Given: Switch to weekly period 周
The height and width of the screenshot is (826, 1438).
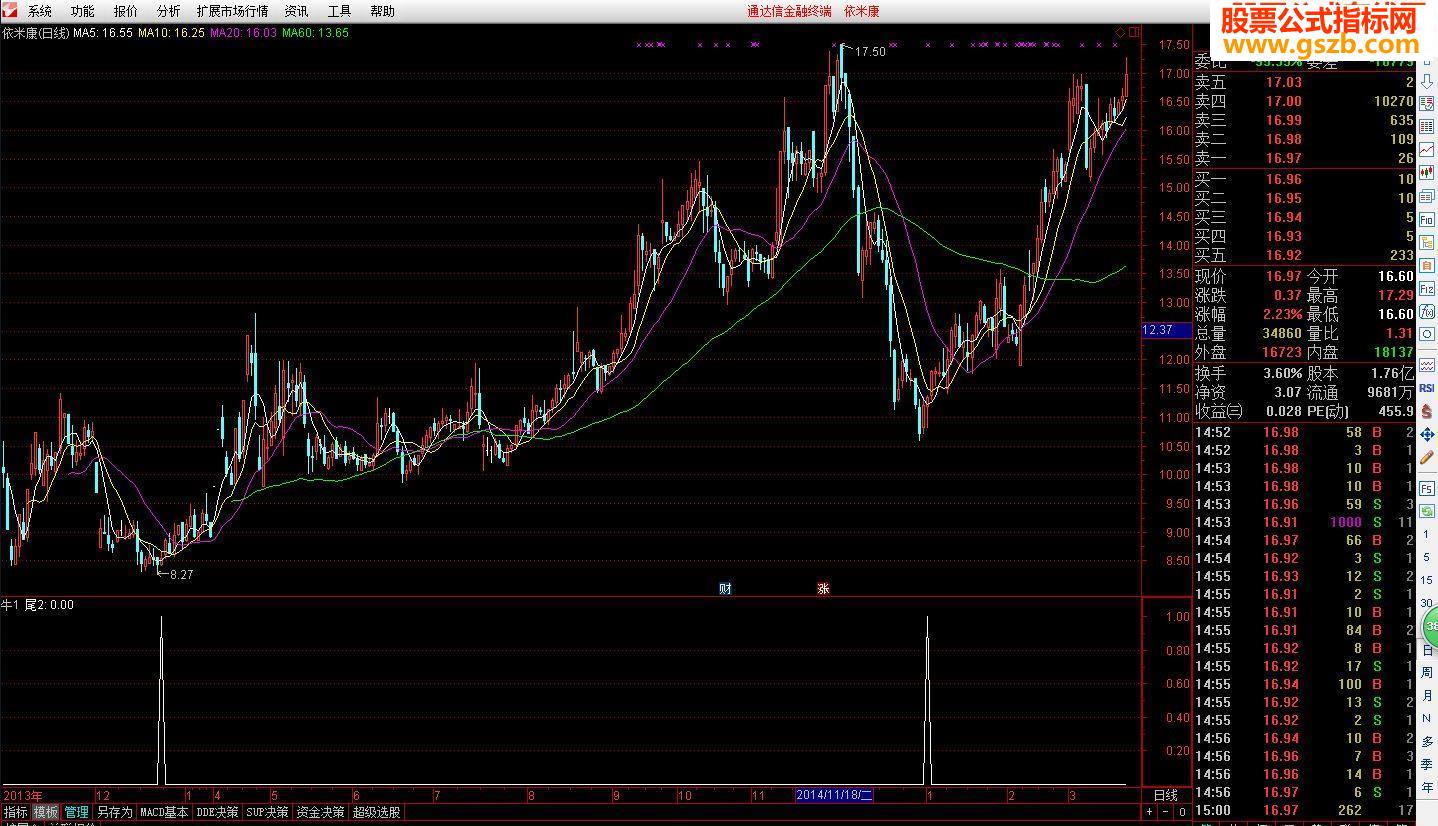Looking at the screenshot, I should (x=1427, y=672).
